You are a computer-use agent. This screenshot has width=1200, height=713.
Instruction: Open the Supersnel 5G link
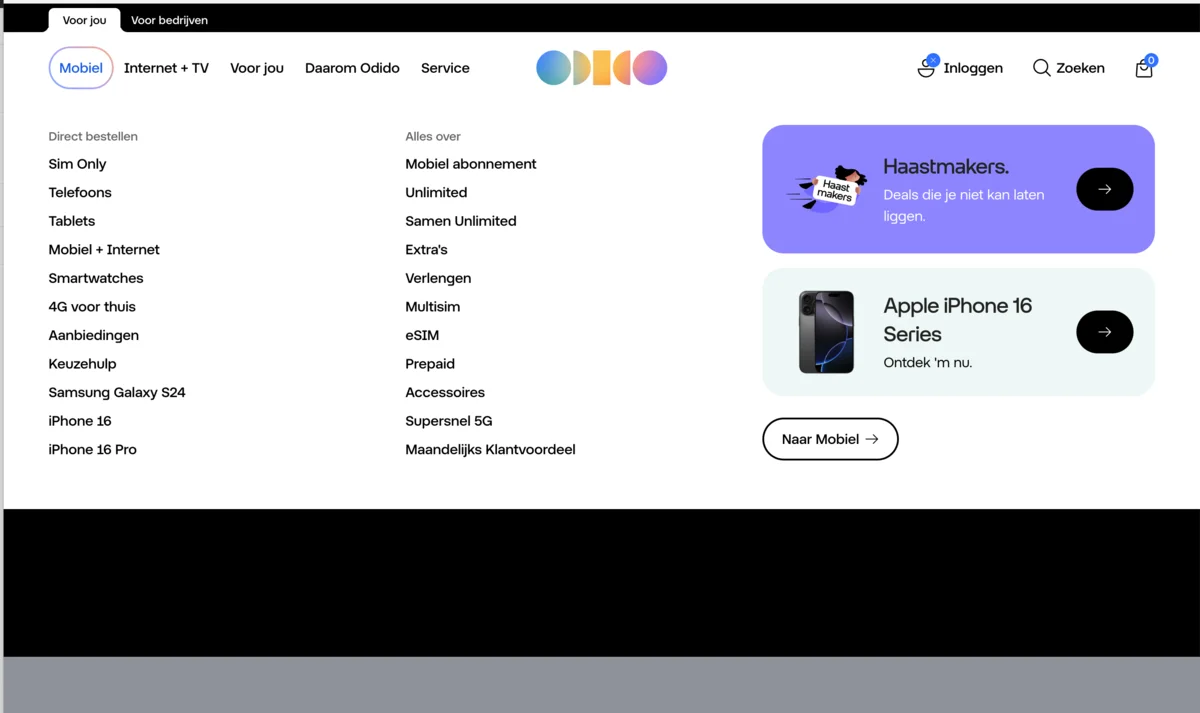click(449, 421)
